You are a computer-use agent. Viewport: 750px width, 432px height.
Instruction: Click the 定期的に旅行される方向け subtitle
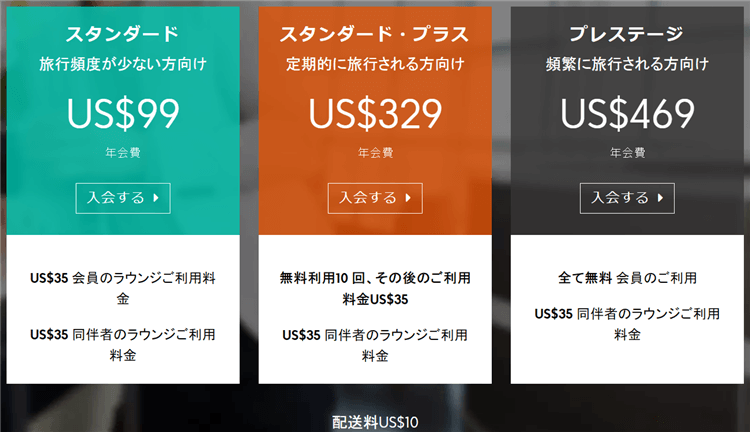(x=375, y=65)
